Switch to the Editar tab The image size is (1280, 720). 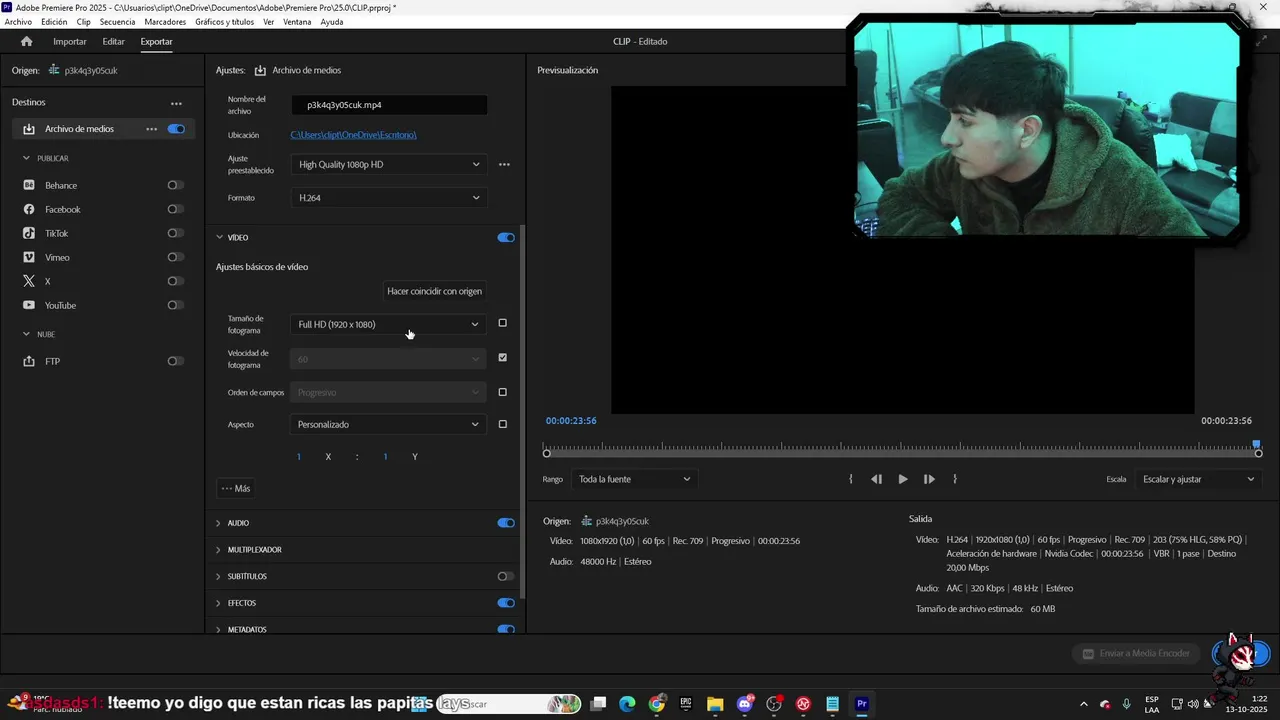tap(113, 41)
